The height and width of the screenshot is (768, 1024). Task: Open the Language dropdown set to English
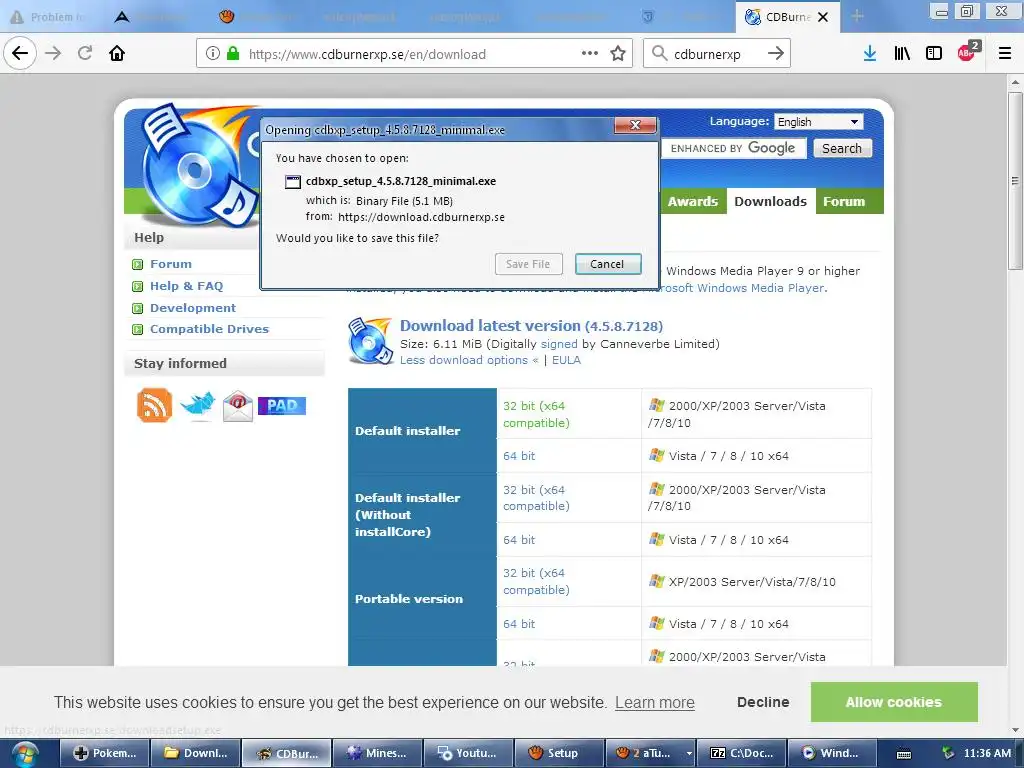pyautogui.click(x=818, y=122)
